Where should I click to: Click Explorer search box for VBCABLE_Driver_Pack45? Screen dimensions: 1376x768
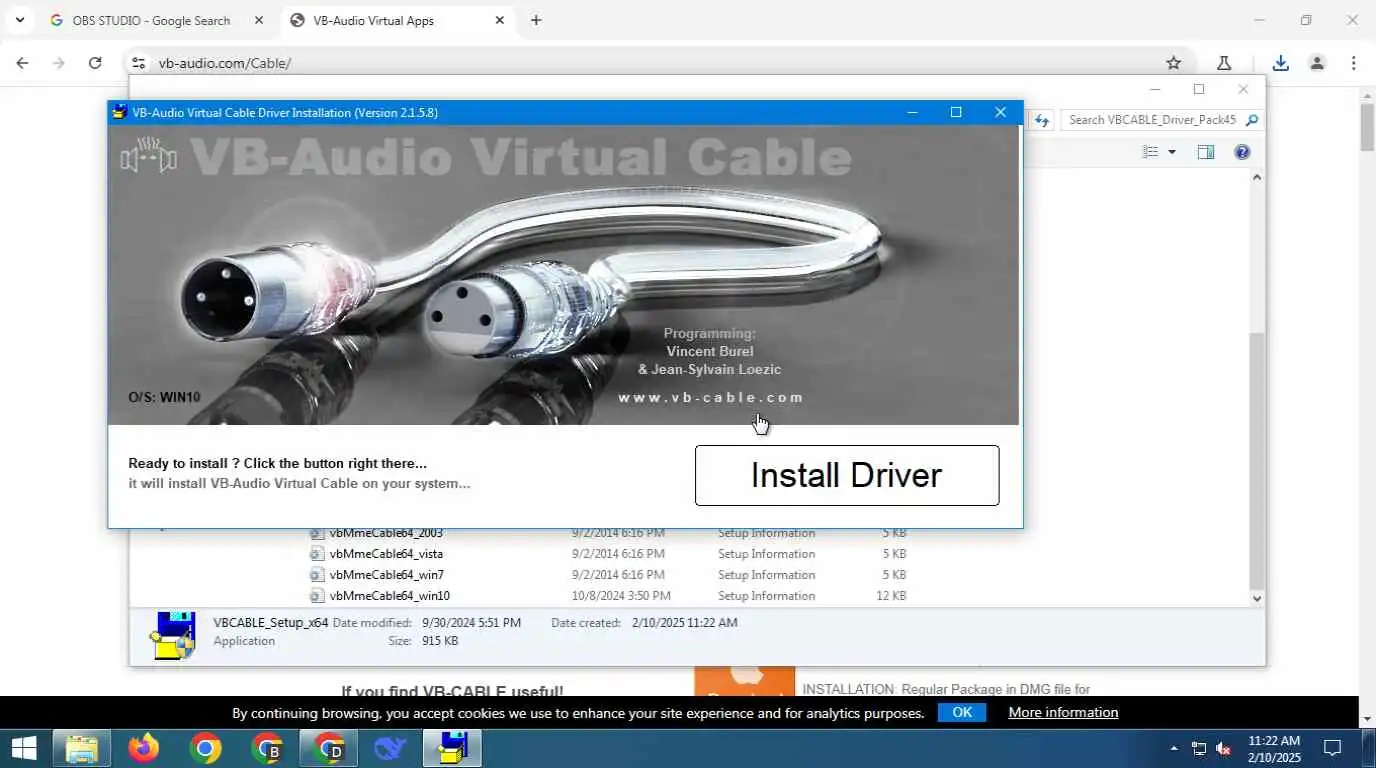(1151, 120)
